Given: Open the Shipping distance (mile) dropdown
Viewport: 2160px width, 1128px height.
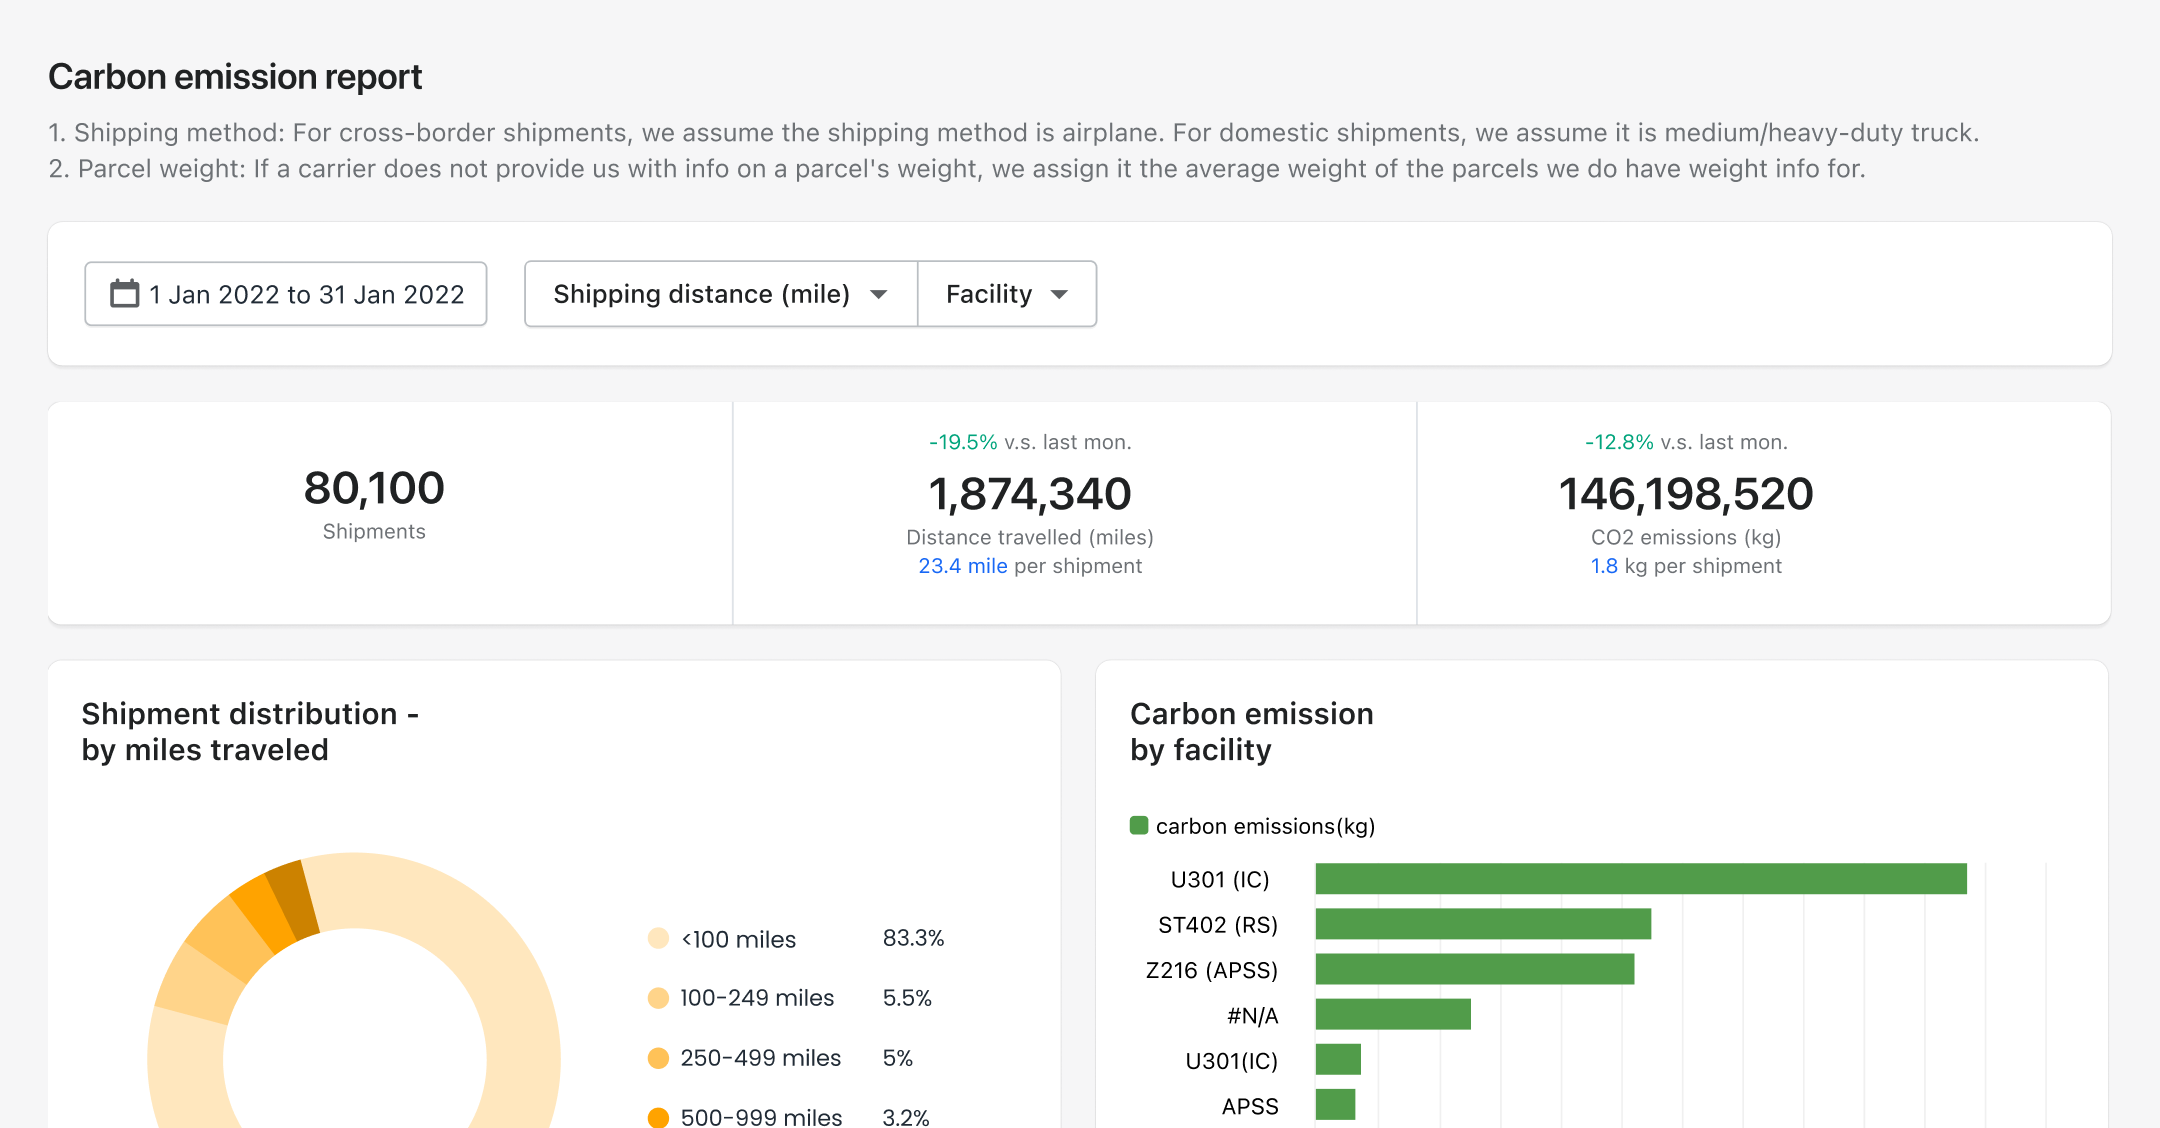Looking at the screenshot, I should pyautogui.click(x=721, y=294).
